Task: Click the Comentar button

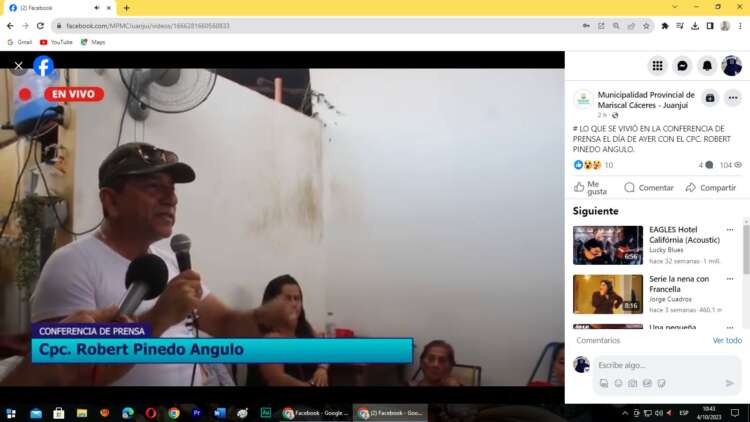Action: tap(649, 187)
